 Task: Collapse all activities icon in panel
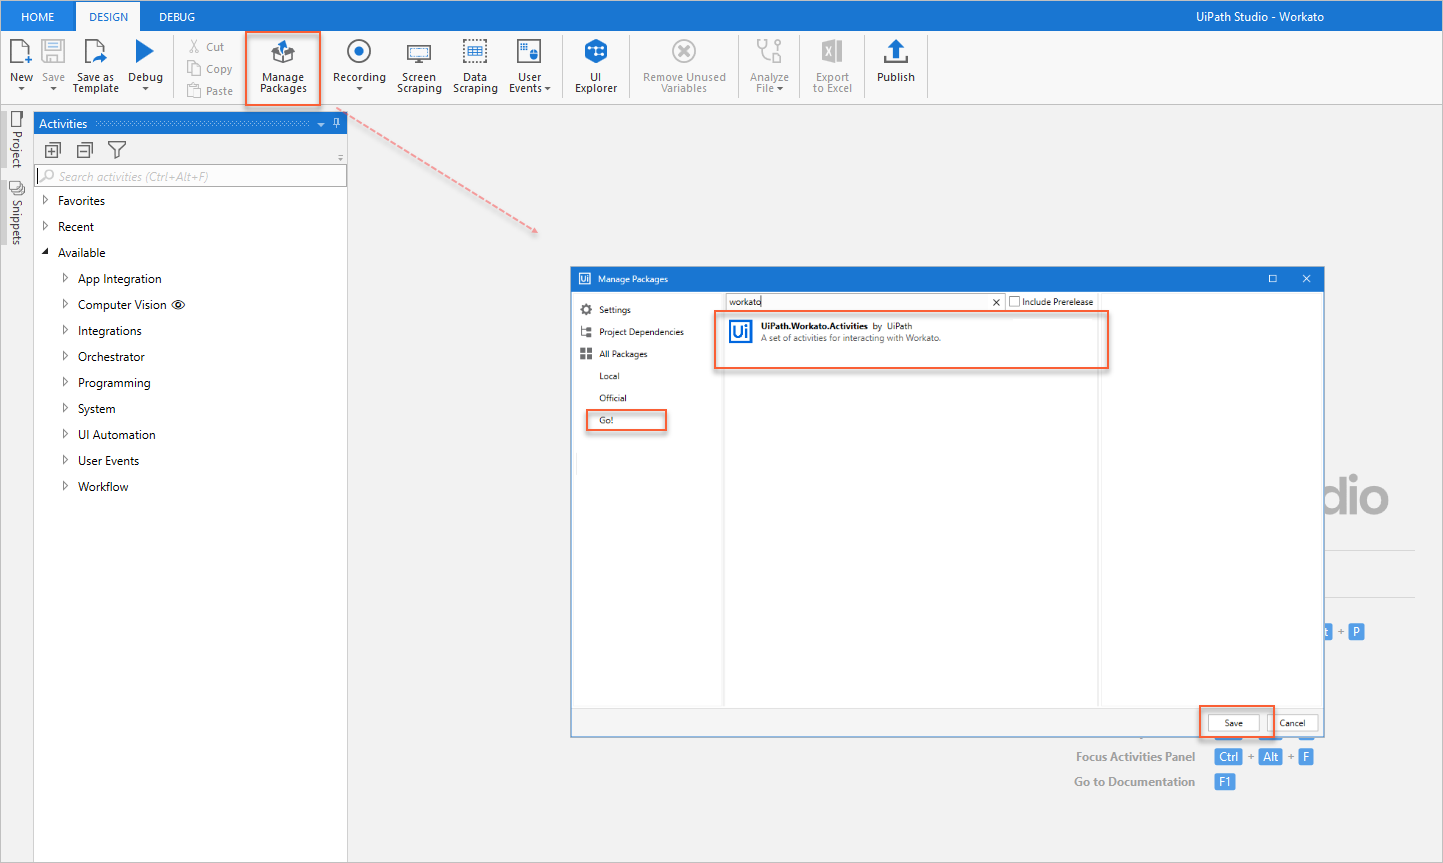[85, 150]
